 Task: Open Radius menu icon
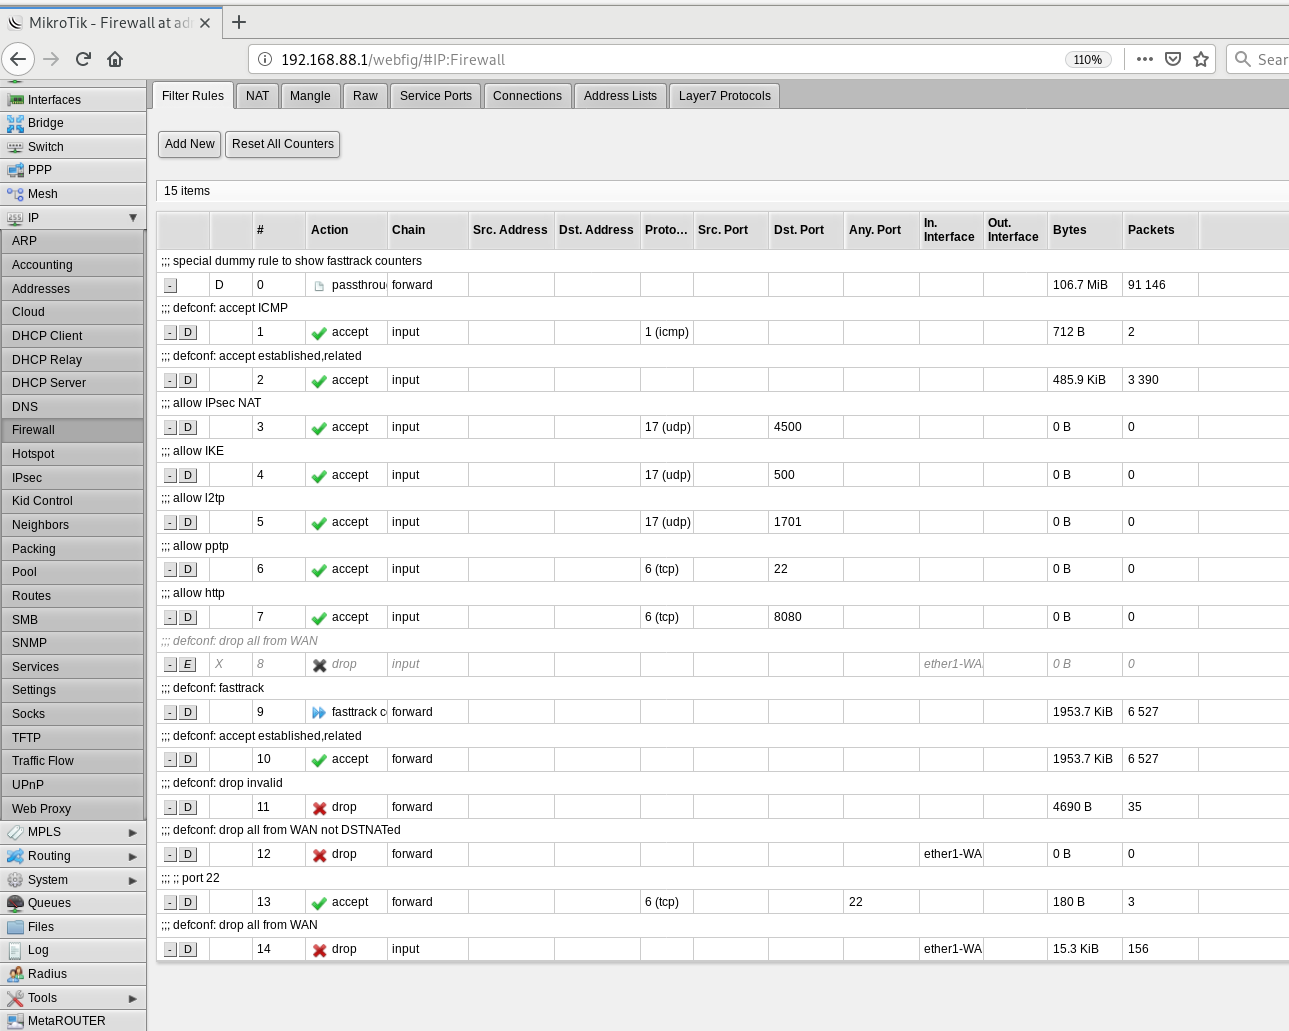pos(15,974)
